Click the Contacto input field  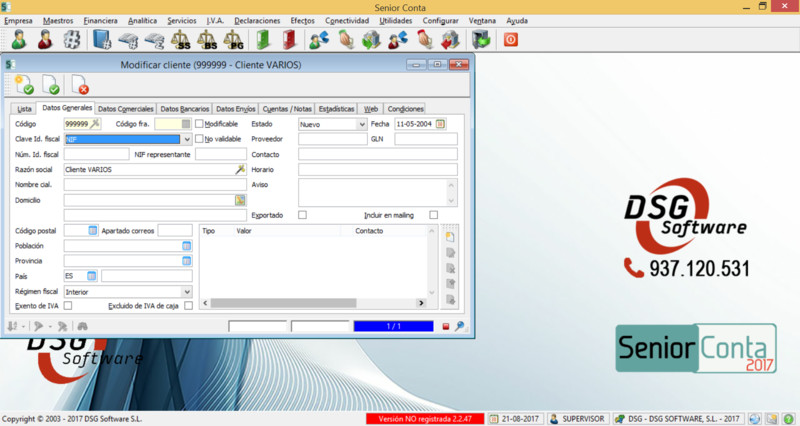(378, 154)
